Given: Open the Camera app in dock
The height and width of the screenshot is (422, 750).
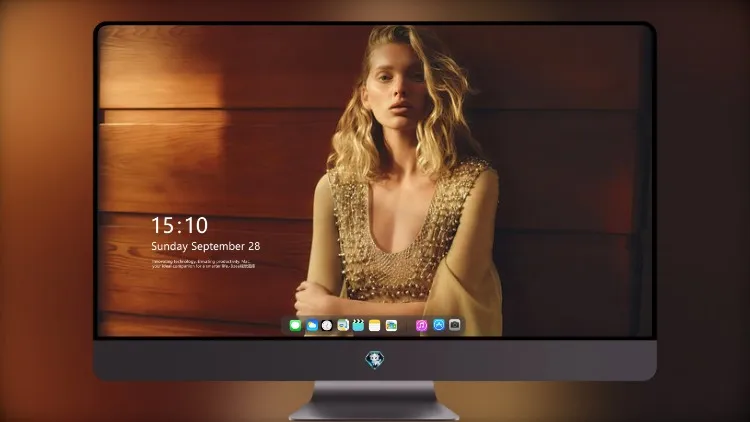Looking at the screenshot, I should point(455,325).
